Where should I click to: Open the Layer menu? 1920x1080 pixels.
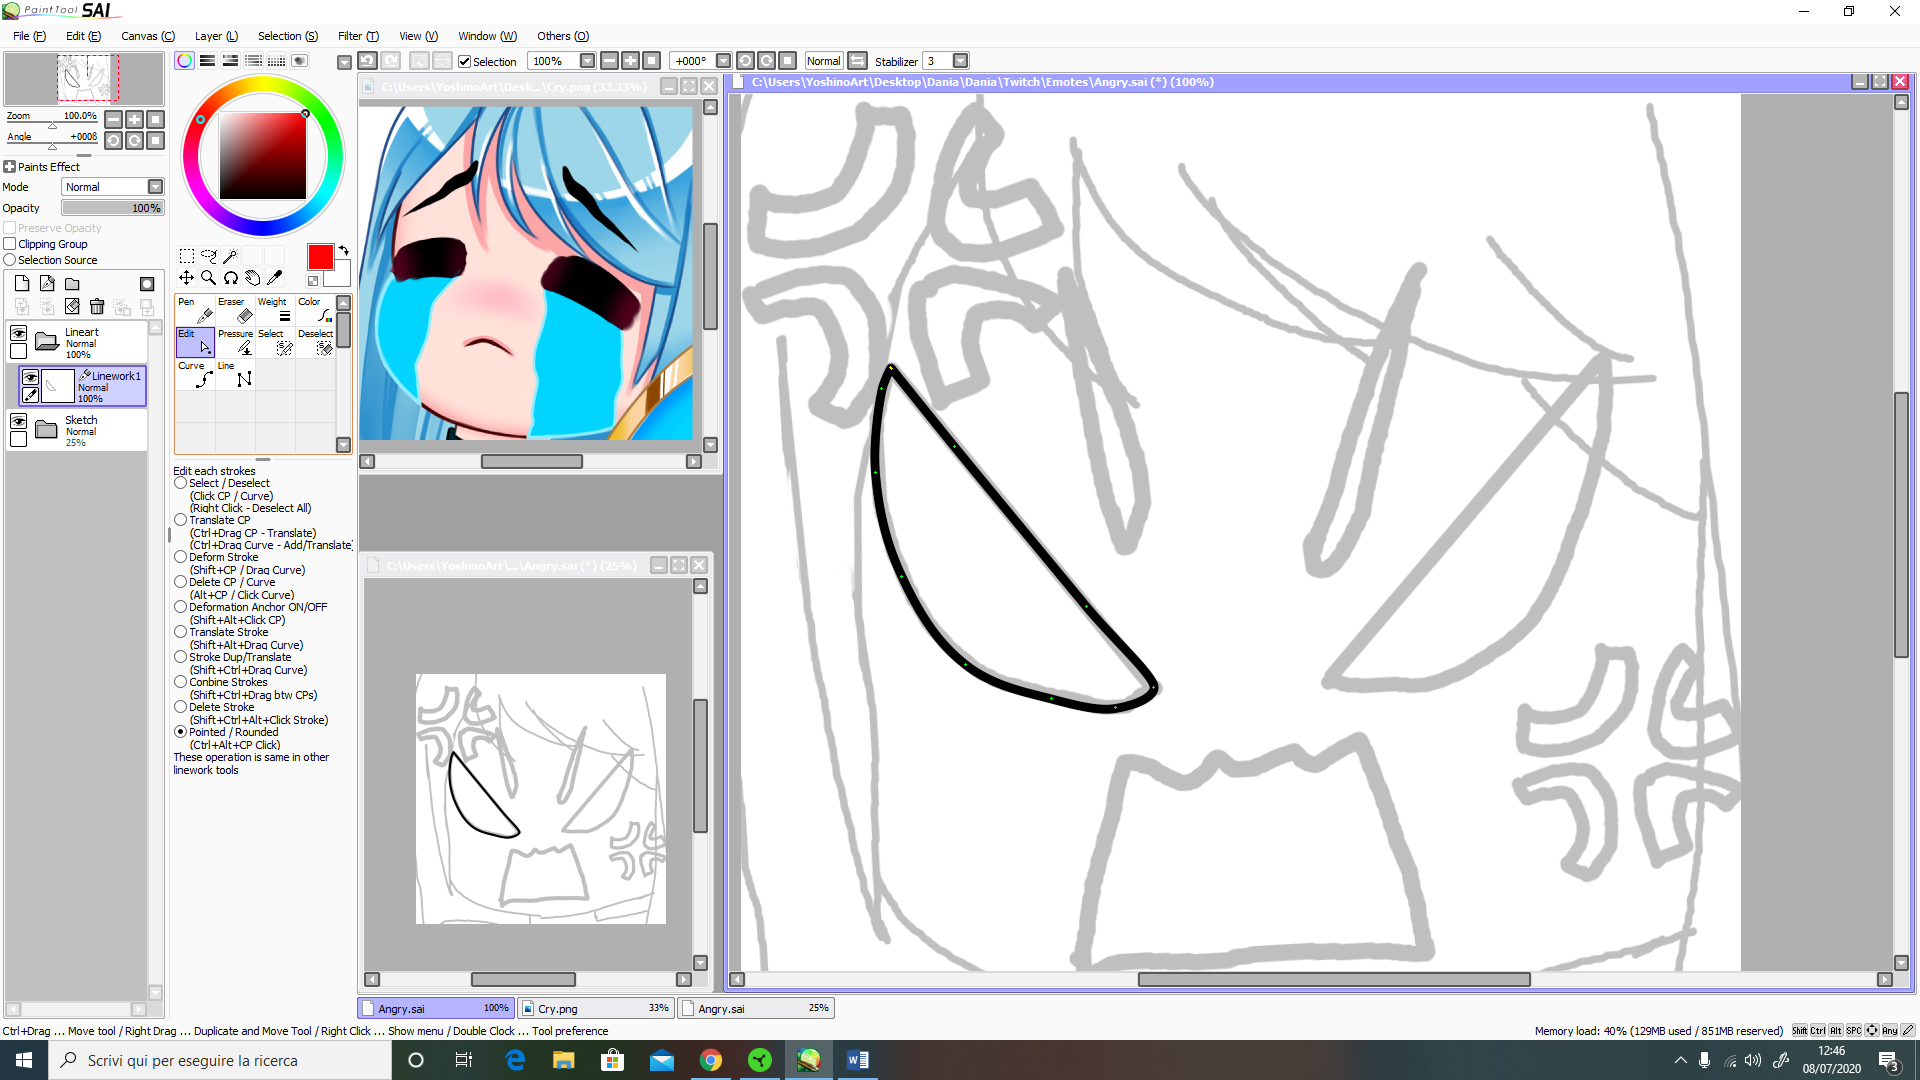[216, 36]
